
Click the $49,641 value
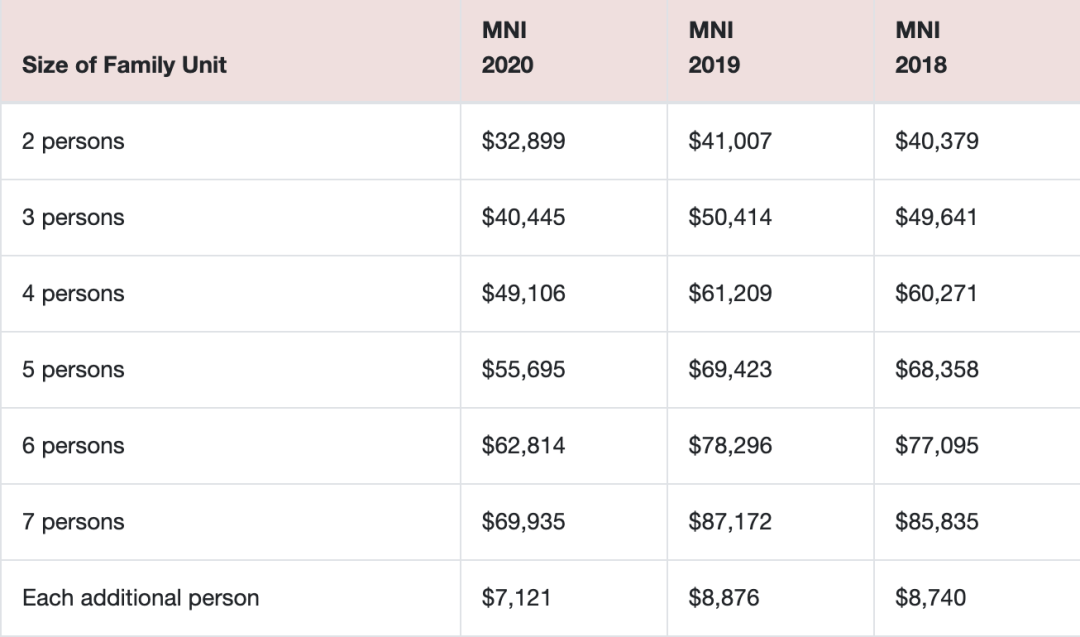(x=936, y=218)
